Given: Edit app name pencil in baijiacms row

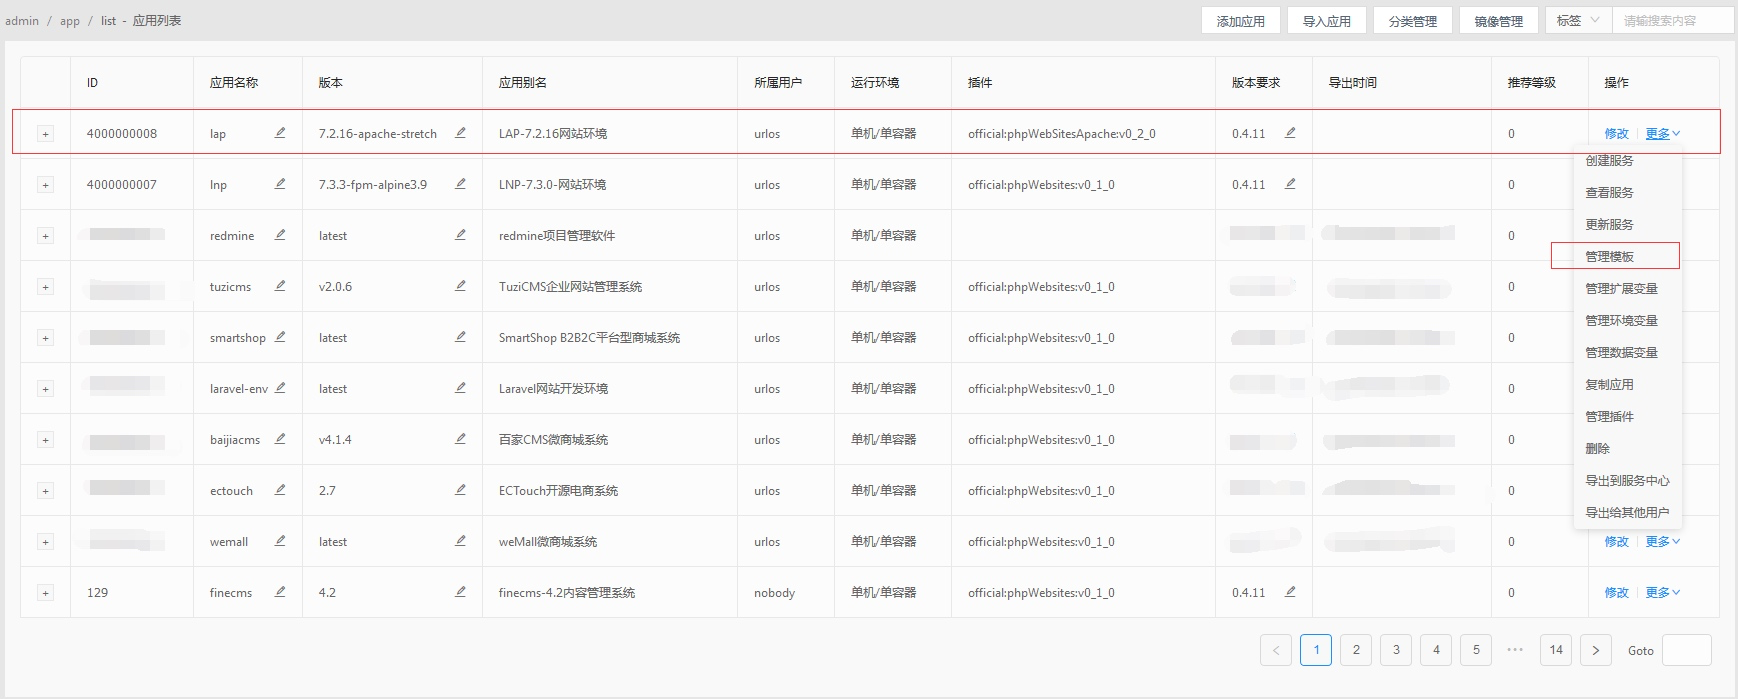Looking at the screenshot, I should [280, 438].
